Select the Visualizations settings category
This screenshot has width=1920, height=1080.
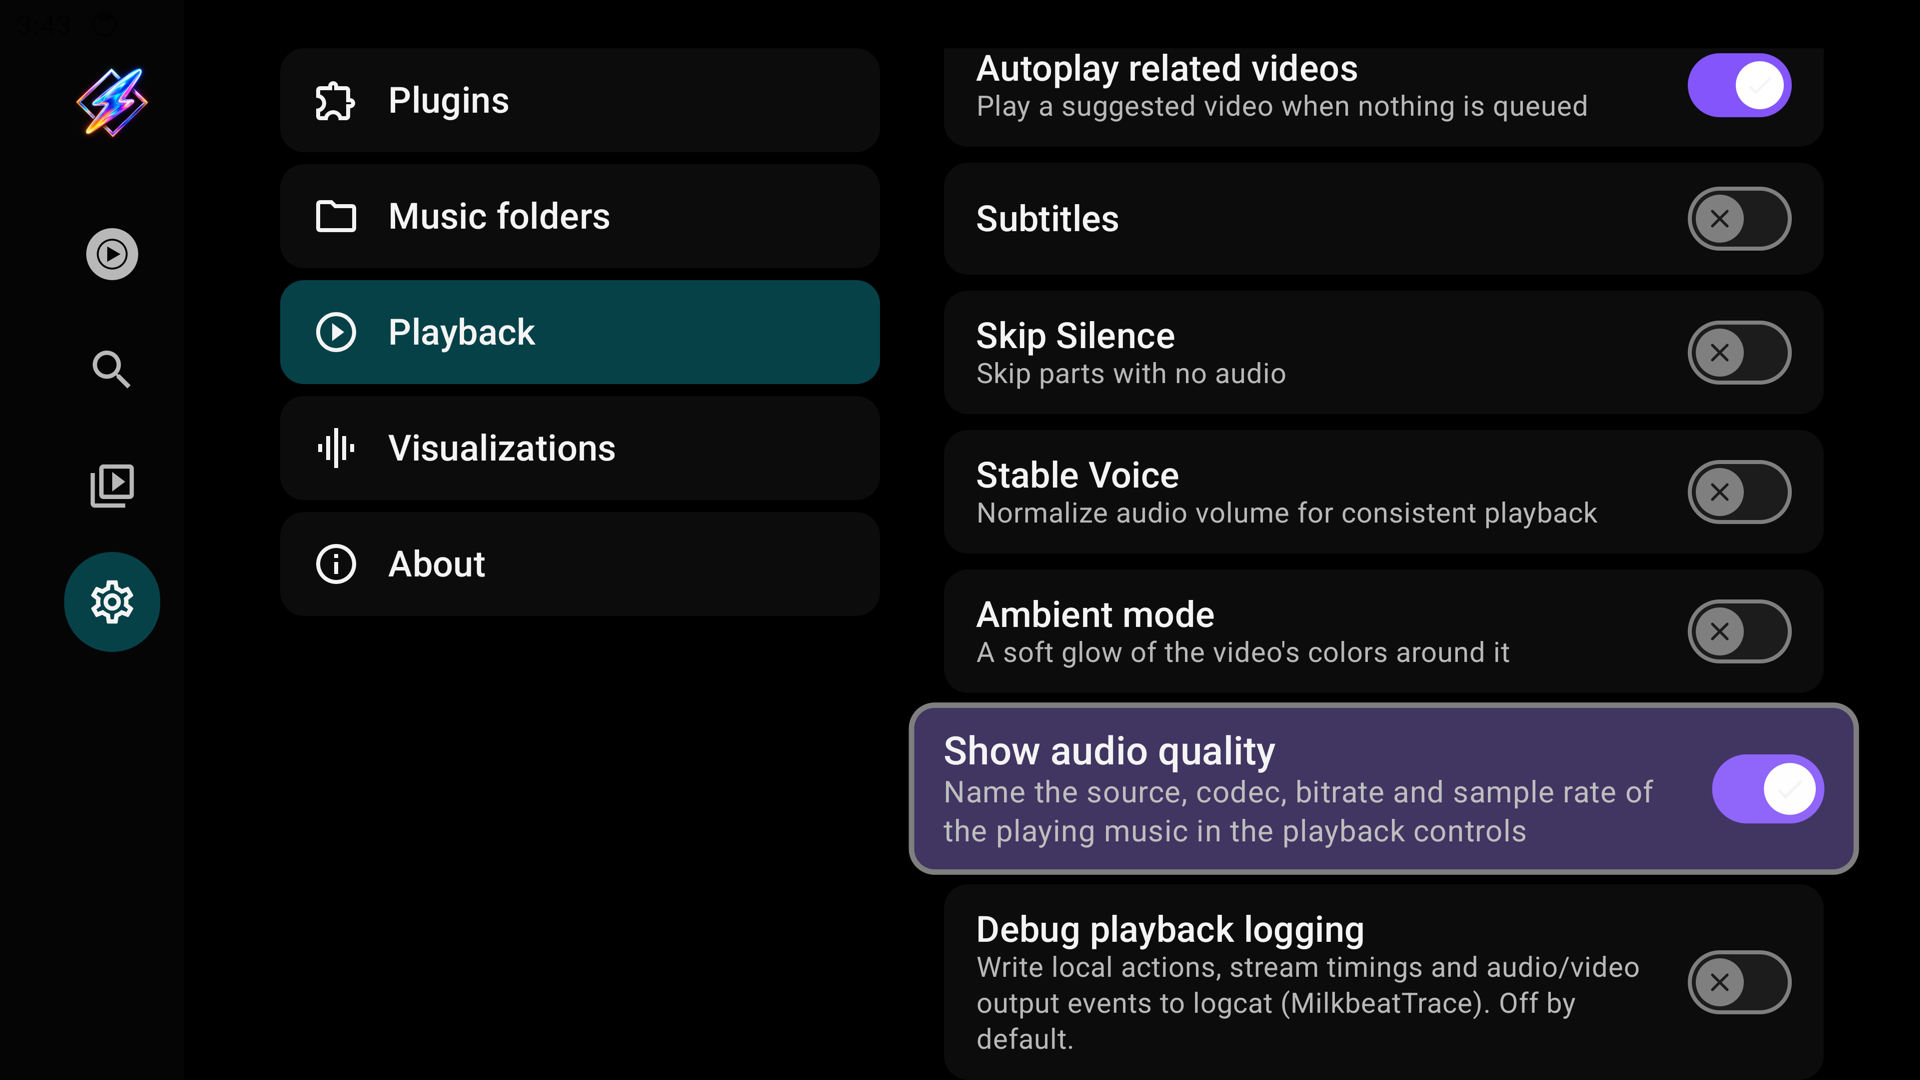(580, 448)
